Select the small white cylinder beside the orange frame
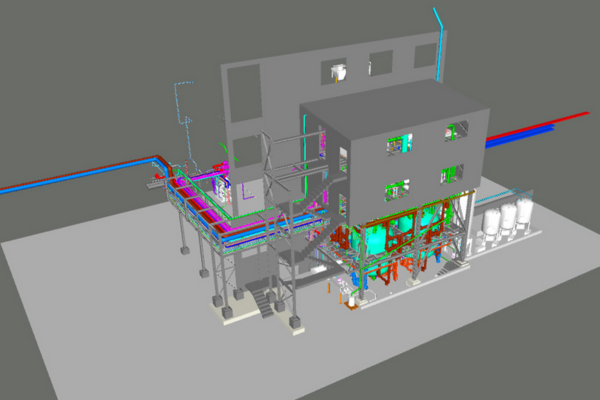 coord(351,300)
